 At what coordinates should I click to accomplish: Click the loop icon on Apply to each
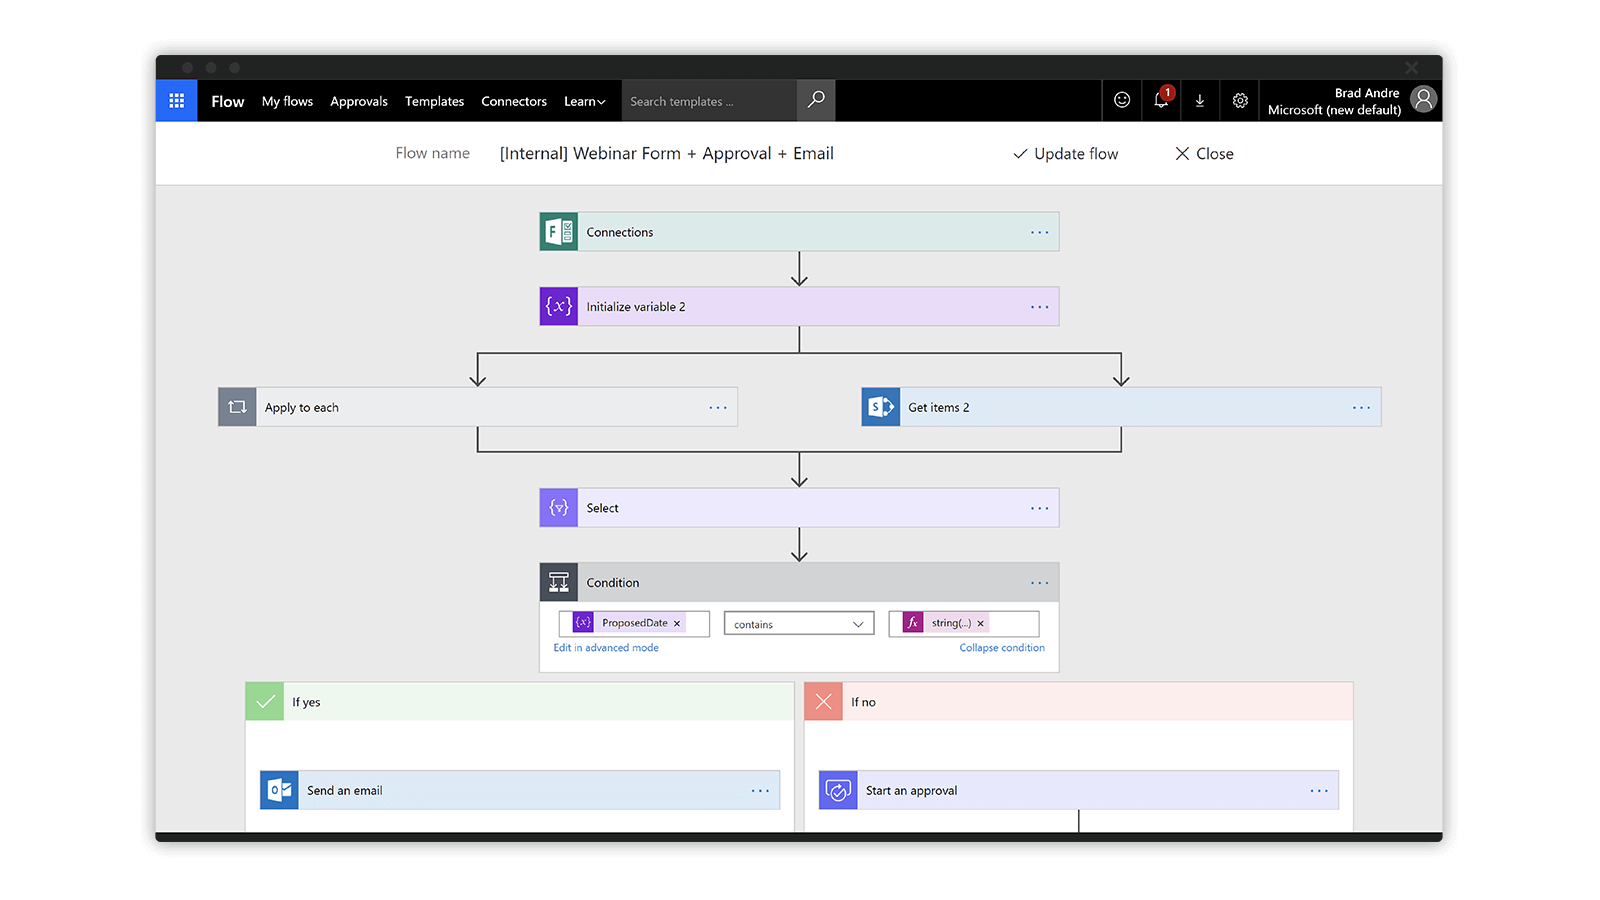click(x=237, y=407)
